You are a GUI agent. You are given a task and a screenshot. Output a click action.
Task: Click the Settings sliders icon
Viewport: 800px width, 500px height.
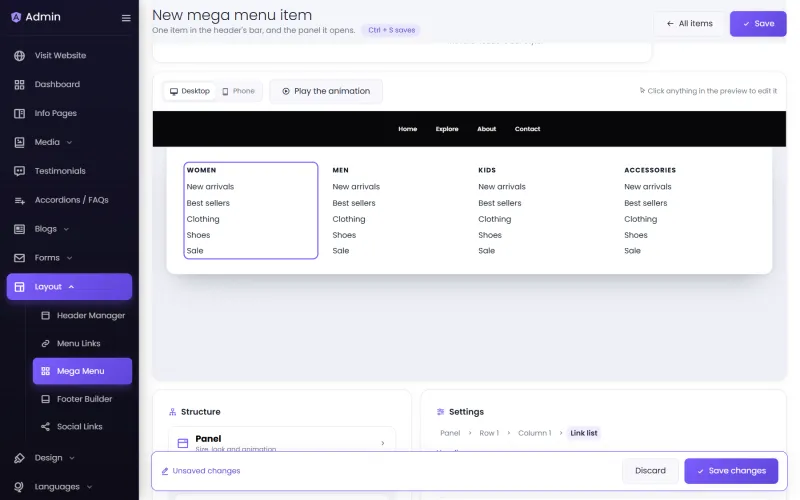click(440, 412)
